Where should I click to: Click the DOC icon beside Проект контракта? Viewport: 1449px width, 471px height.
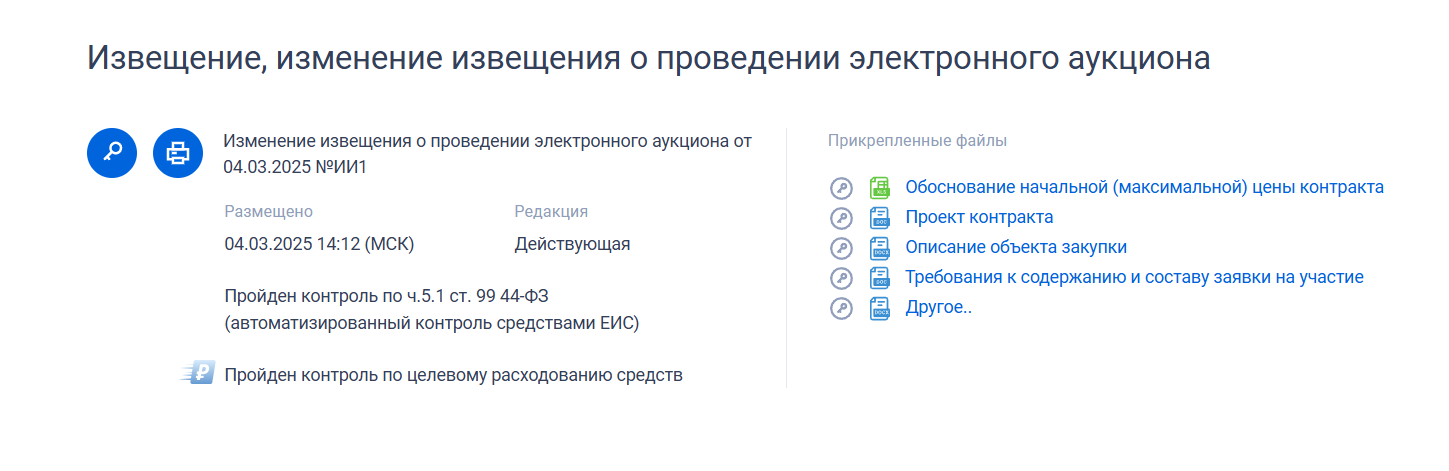point(880,218)
